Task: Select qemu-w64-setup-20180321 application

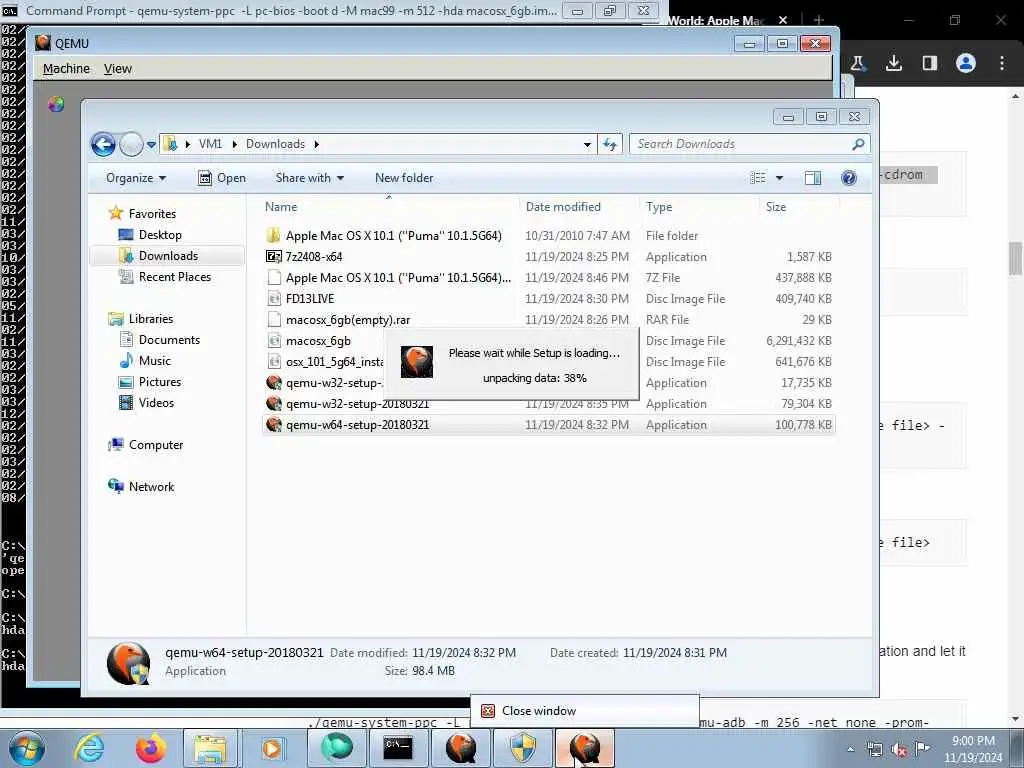Action: 549,424
